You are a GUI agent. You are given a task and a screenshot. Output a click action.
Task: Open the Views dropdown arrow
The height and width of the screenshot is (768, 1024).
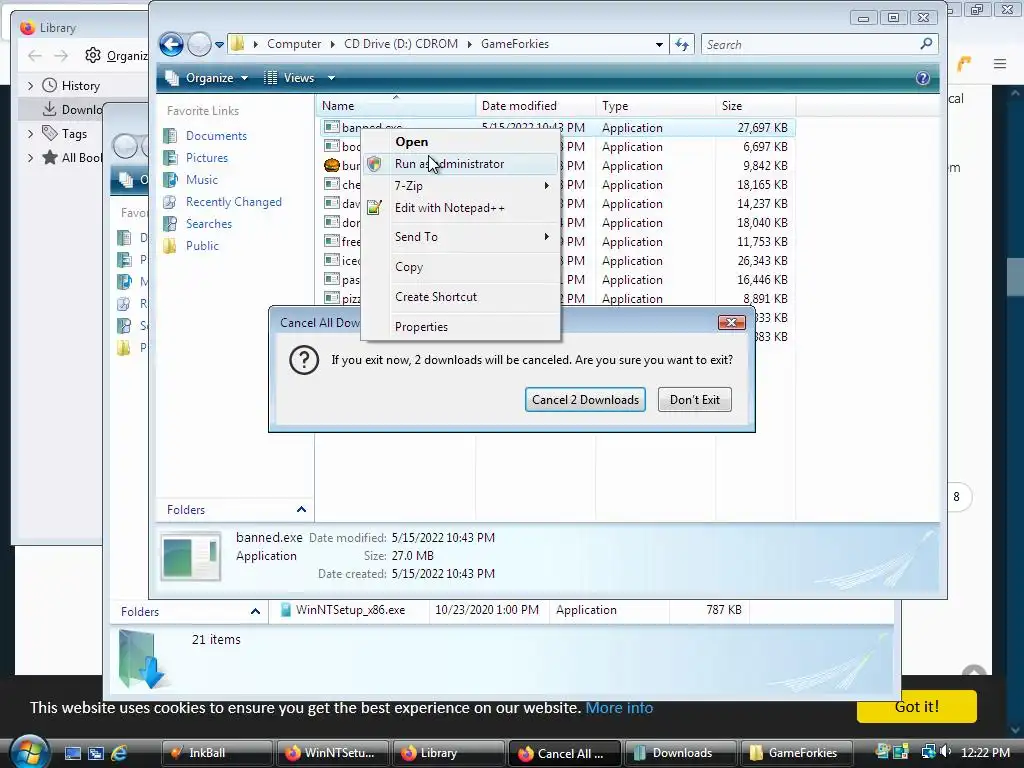[331, 78]
